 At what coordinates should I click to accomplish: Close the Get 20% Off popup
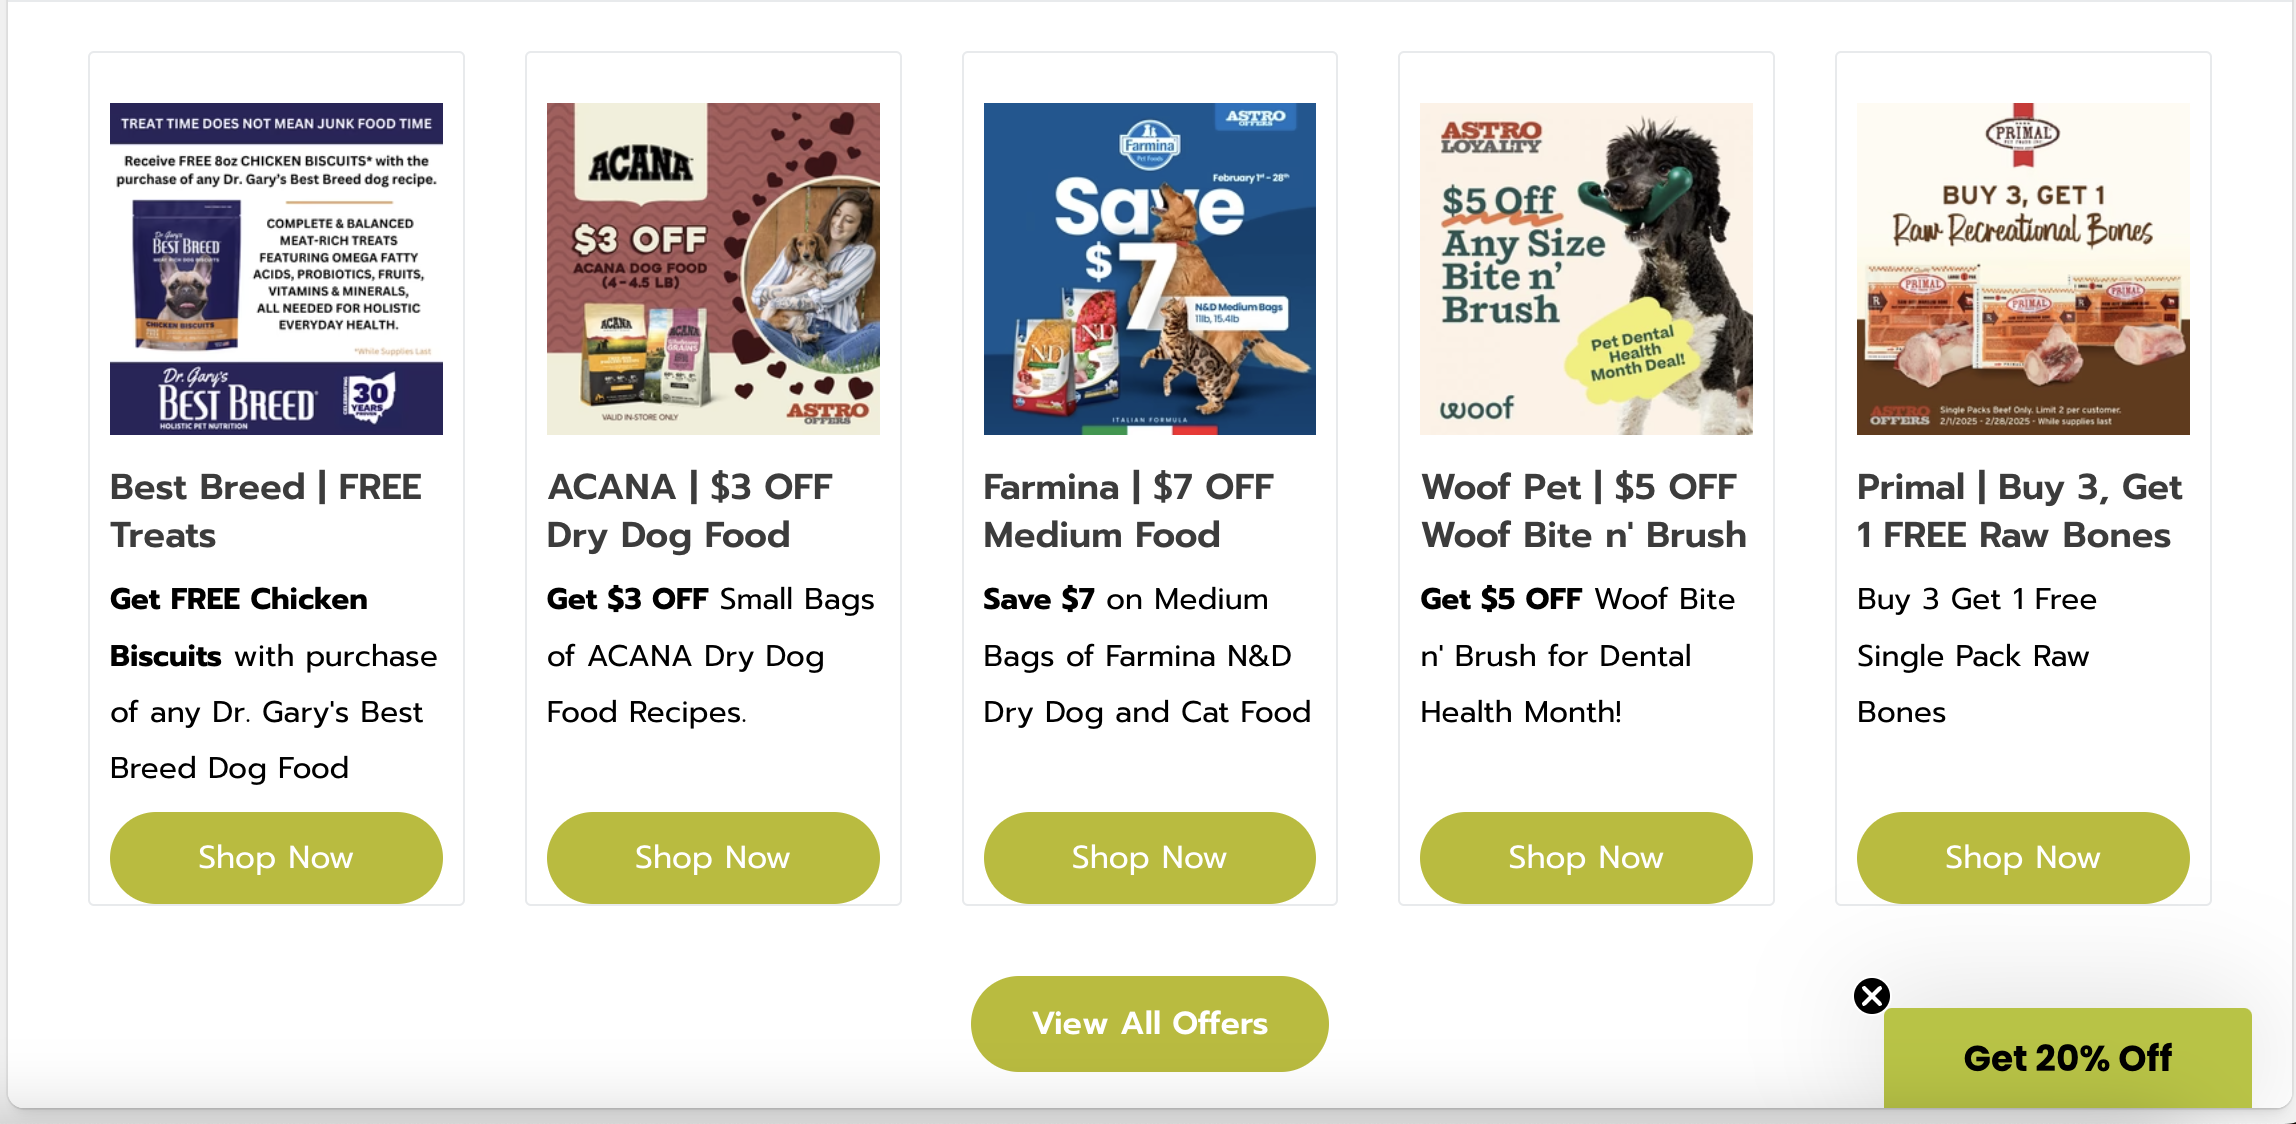1871,995
